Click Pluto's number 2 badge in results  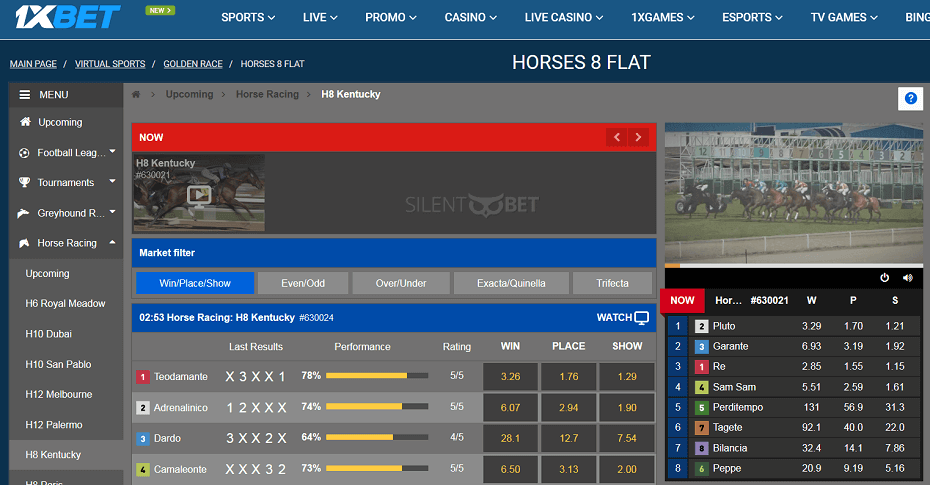[701, 326]
